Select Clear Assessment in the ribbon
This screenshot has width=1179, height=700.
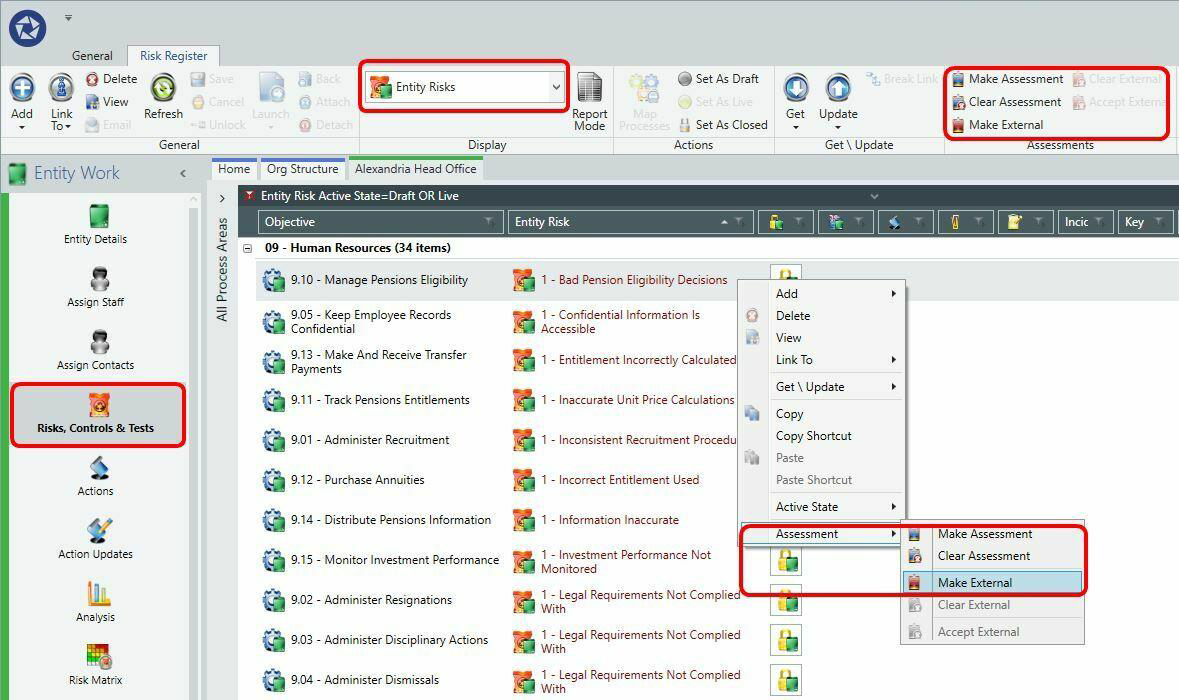tap(1006, 102)
